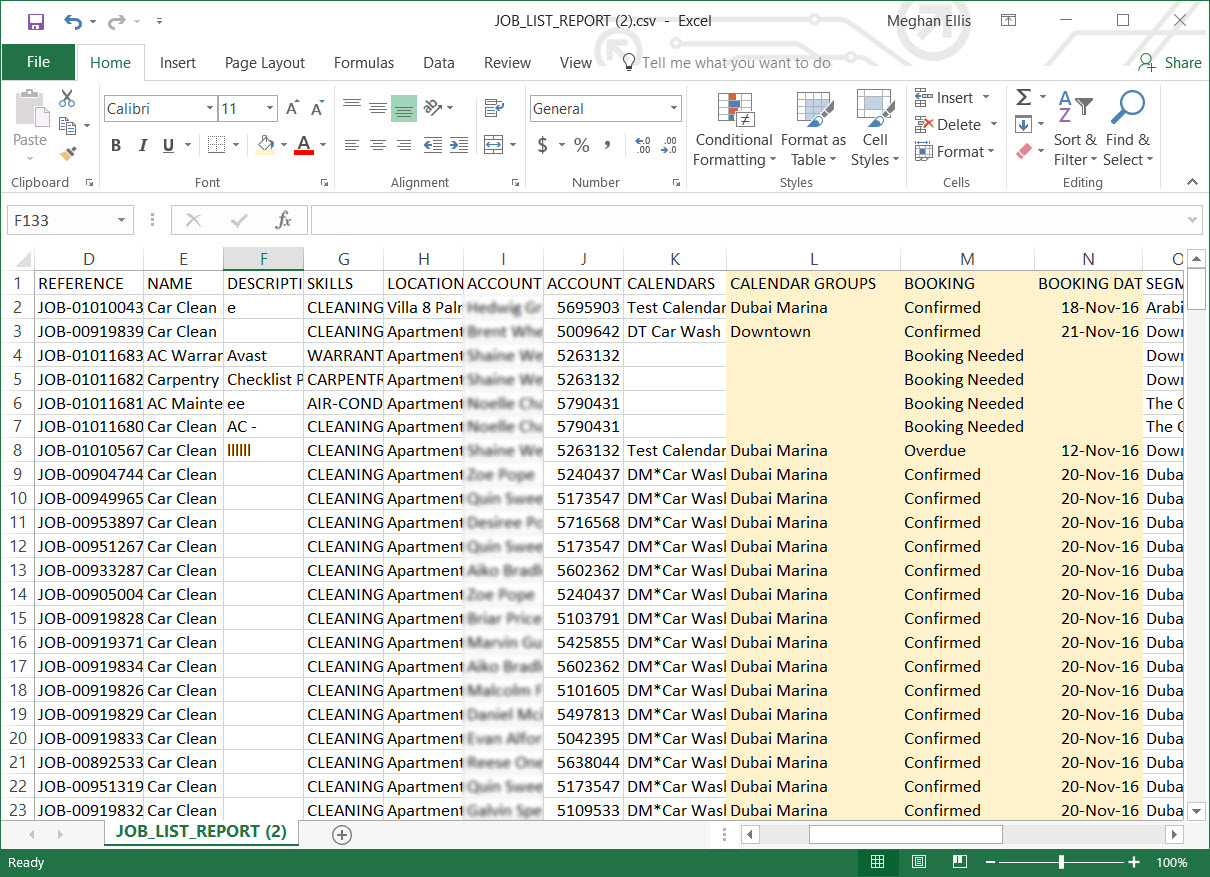Switch to the Data ribbon tab
1210x877 pixels.
click(438, 62)
